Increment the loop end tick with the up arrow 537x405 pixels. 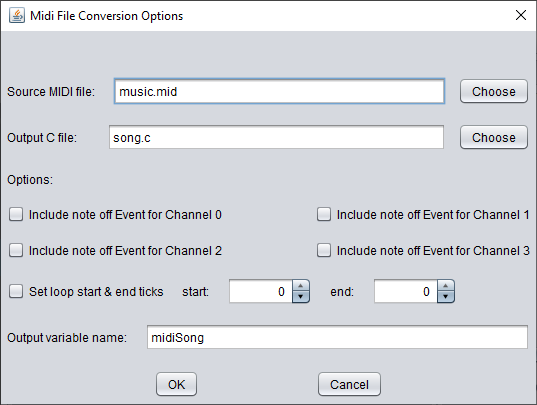pos(446,286)
